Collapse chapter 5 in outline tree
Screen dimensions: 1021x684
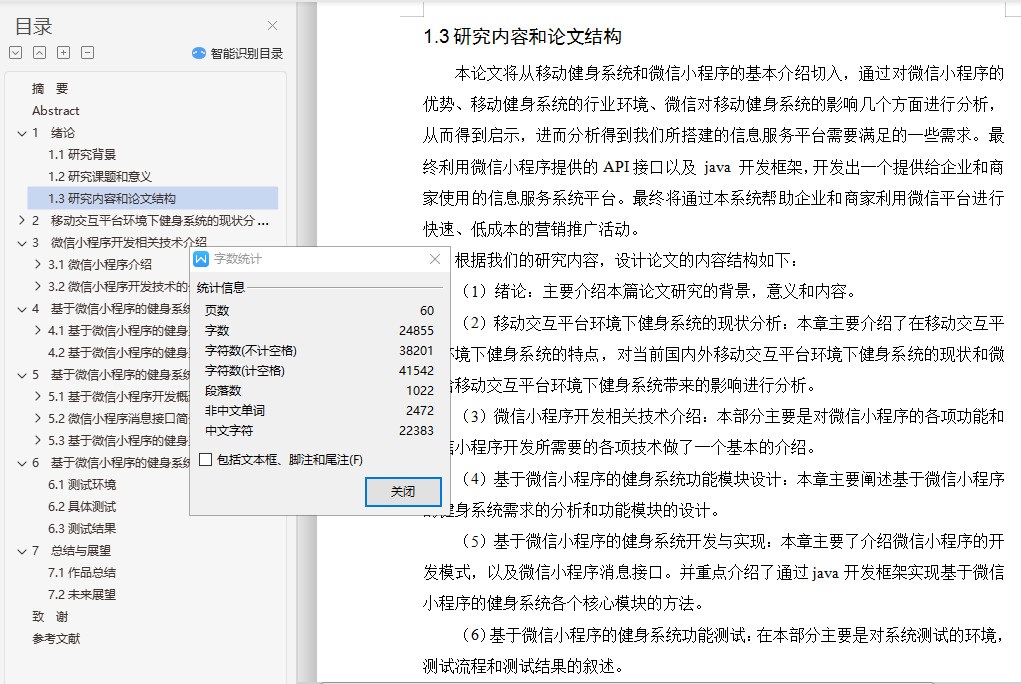click(x=21, y=375)
